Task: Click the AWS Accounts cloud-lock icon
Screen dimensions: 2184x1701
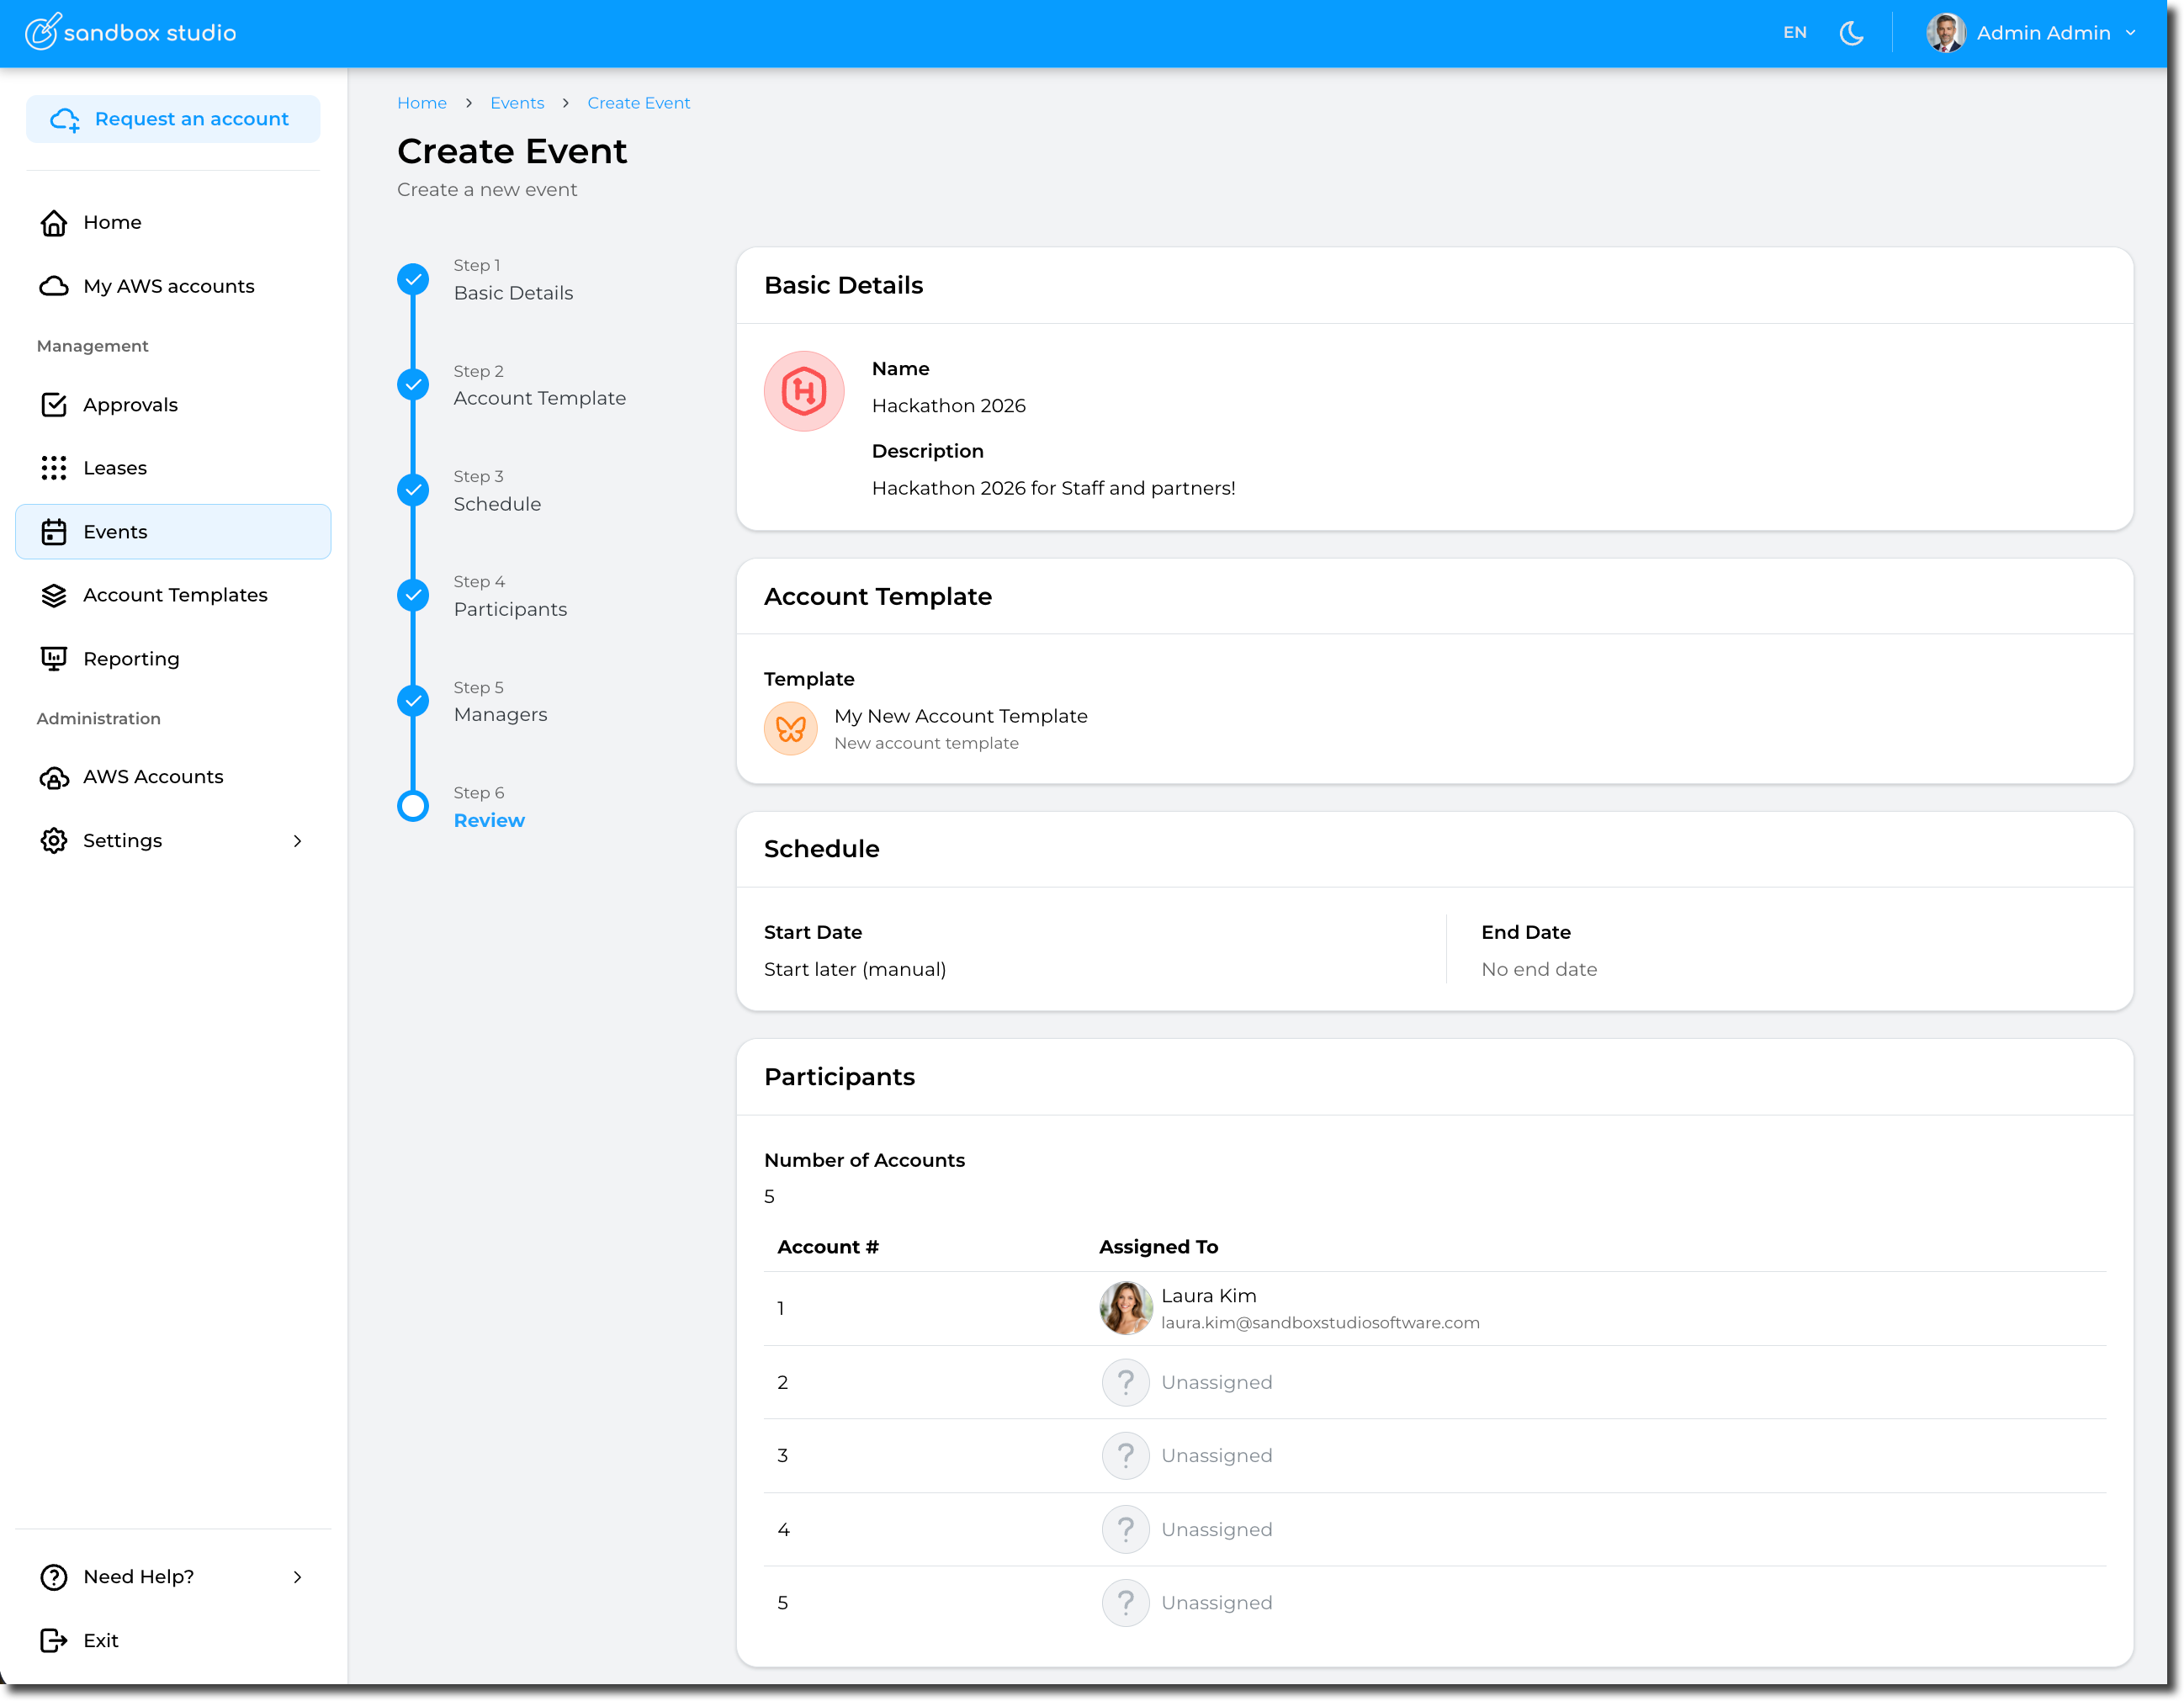Action: click(x=54, y=777)
